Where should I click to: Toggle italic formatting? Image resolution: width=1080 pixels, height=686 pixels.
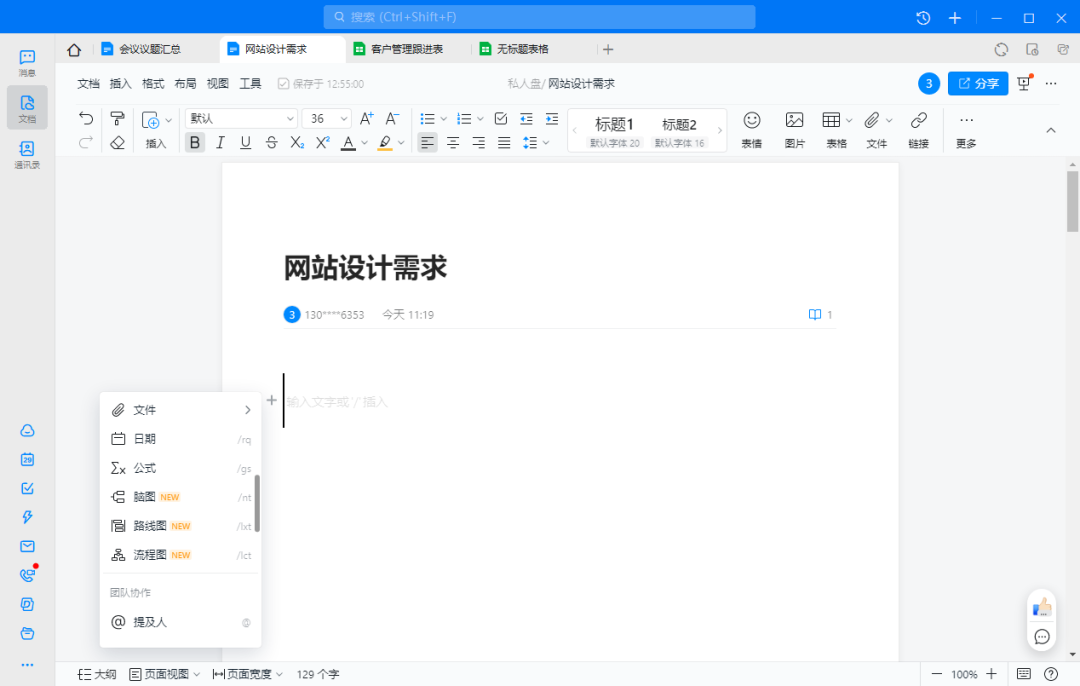click(220, 143)
